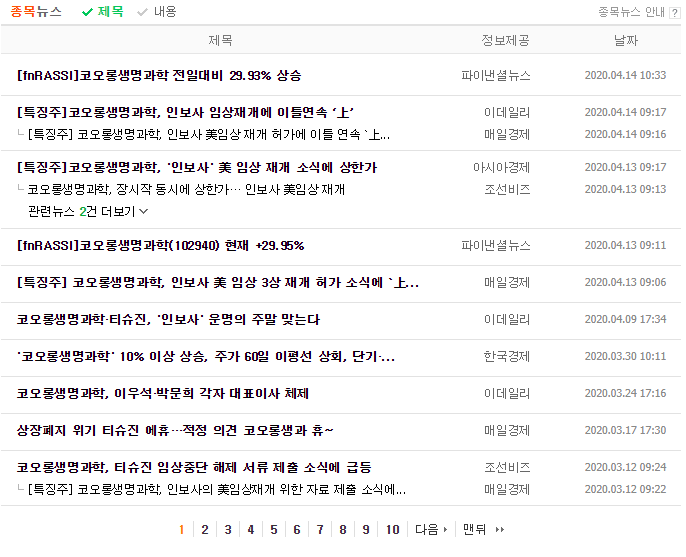Go to page 9

click(366, 530)
